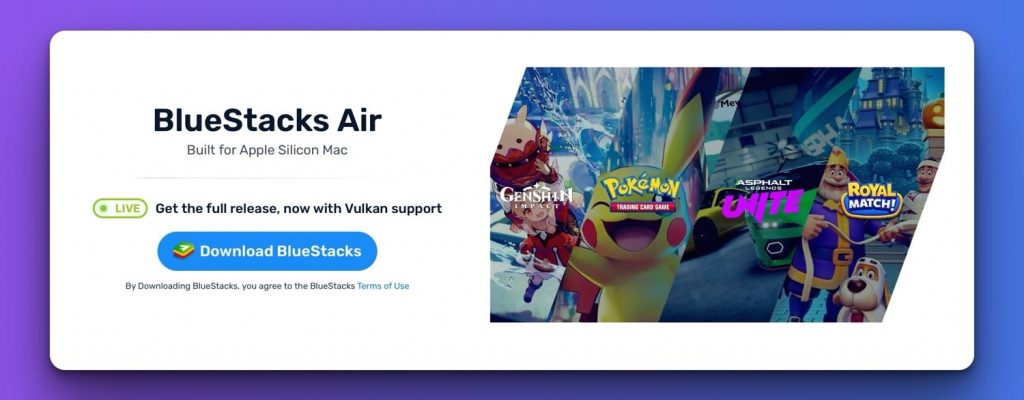Viewport: 1024px width, 400px height.
Task: Click the BlueStacks logo icon inside the download button
Action: click(x=184, y=251)
